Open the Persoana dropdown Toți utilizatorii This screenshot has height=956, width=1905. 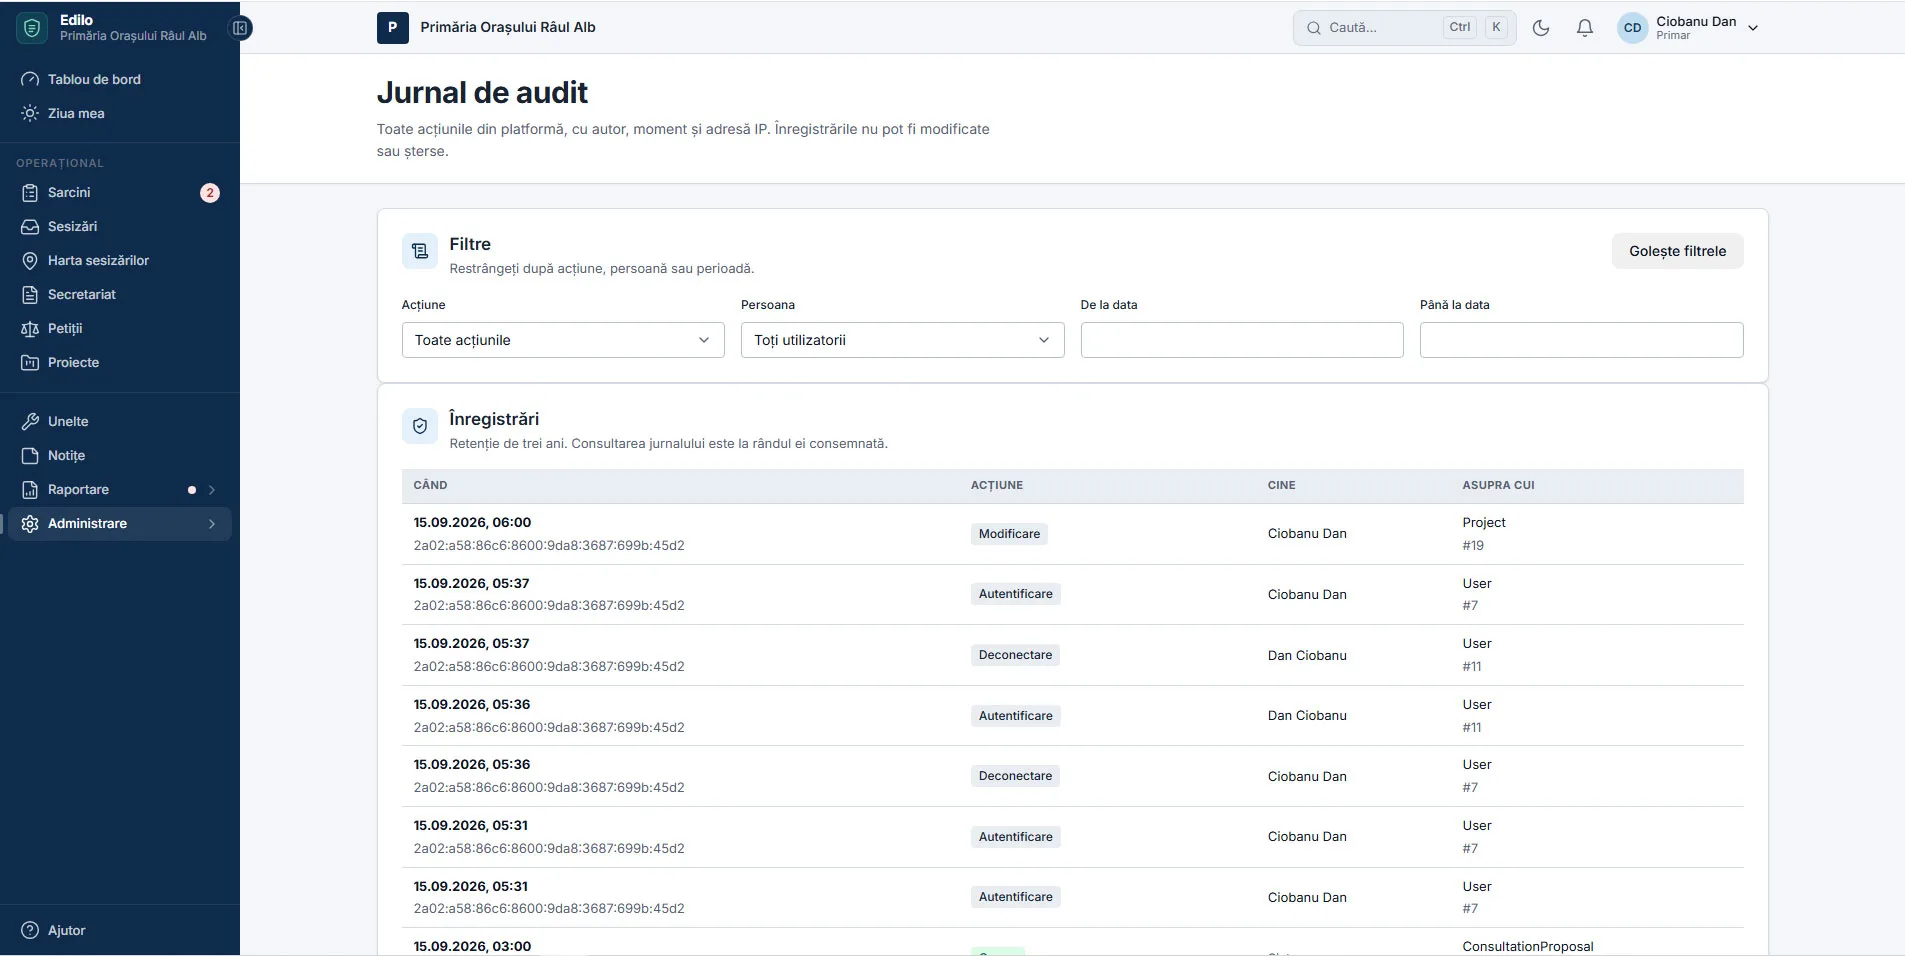[902, 340]
